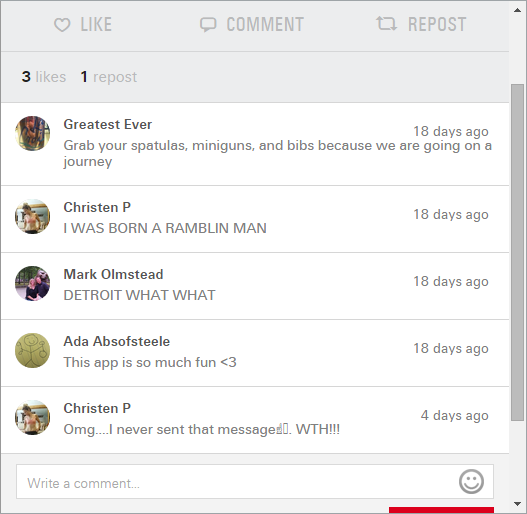Open Christen P's avatar on the Ramblin Man comment
The height and width of the screenshot is (514, 527).
[33, 216]
